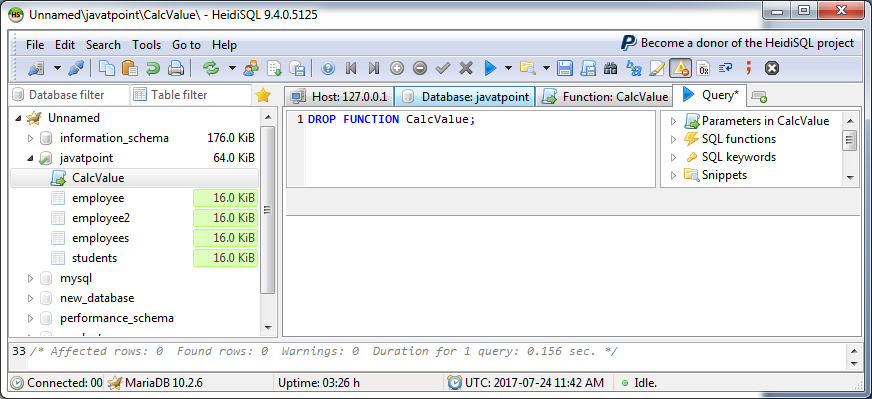
Task: Expand Snippets helper node
Action: 674,175
